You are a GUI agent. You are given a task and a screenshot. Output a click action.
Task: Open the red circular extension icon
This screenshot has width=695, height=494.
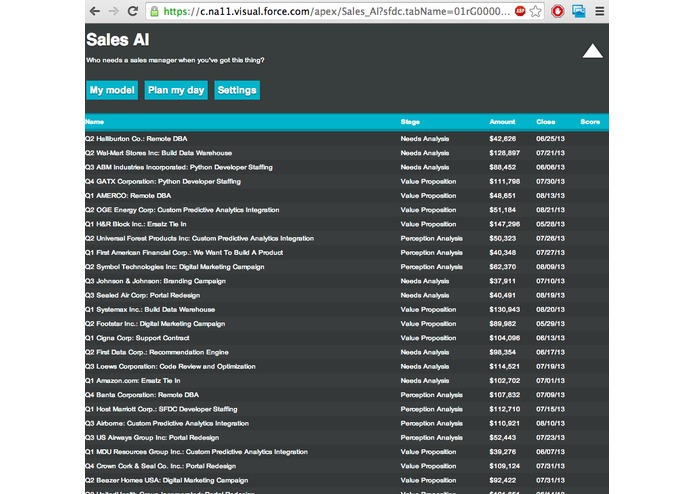pyautogui.click(x=558, y=11)
